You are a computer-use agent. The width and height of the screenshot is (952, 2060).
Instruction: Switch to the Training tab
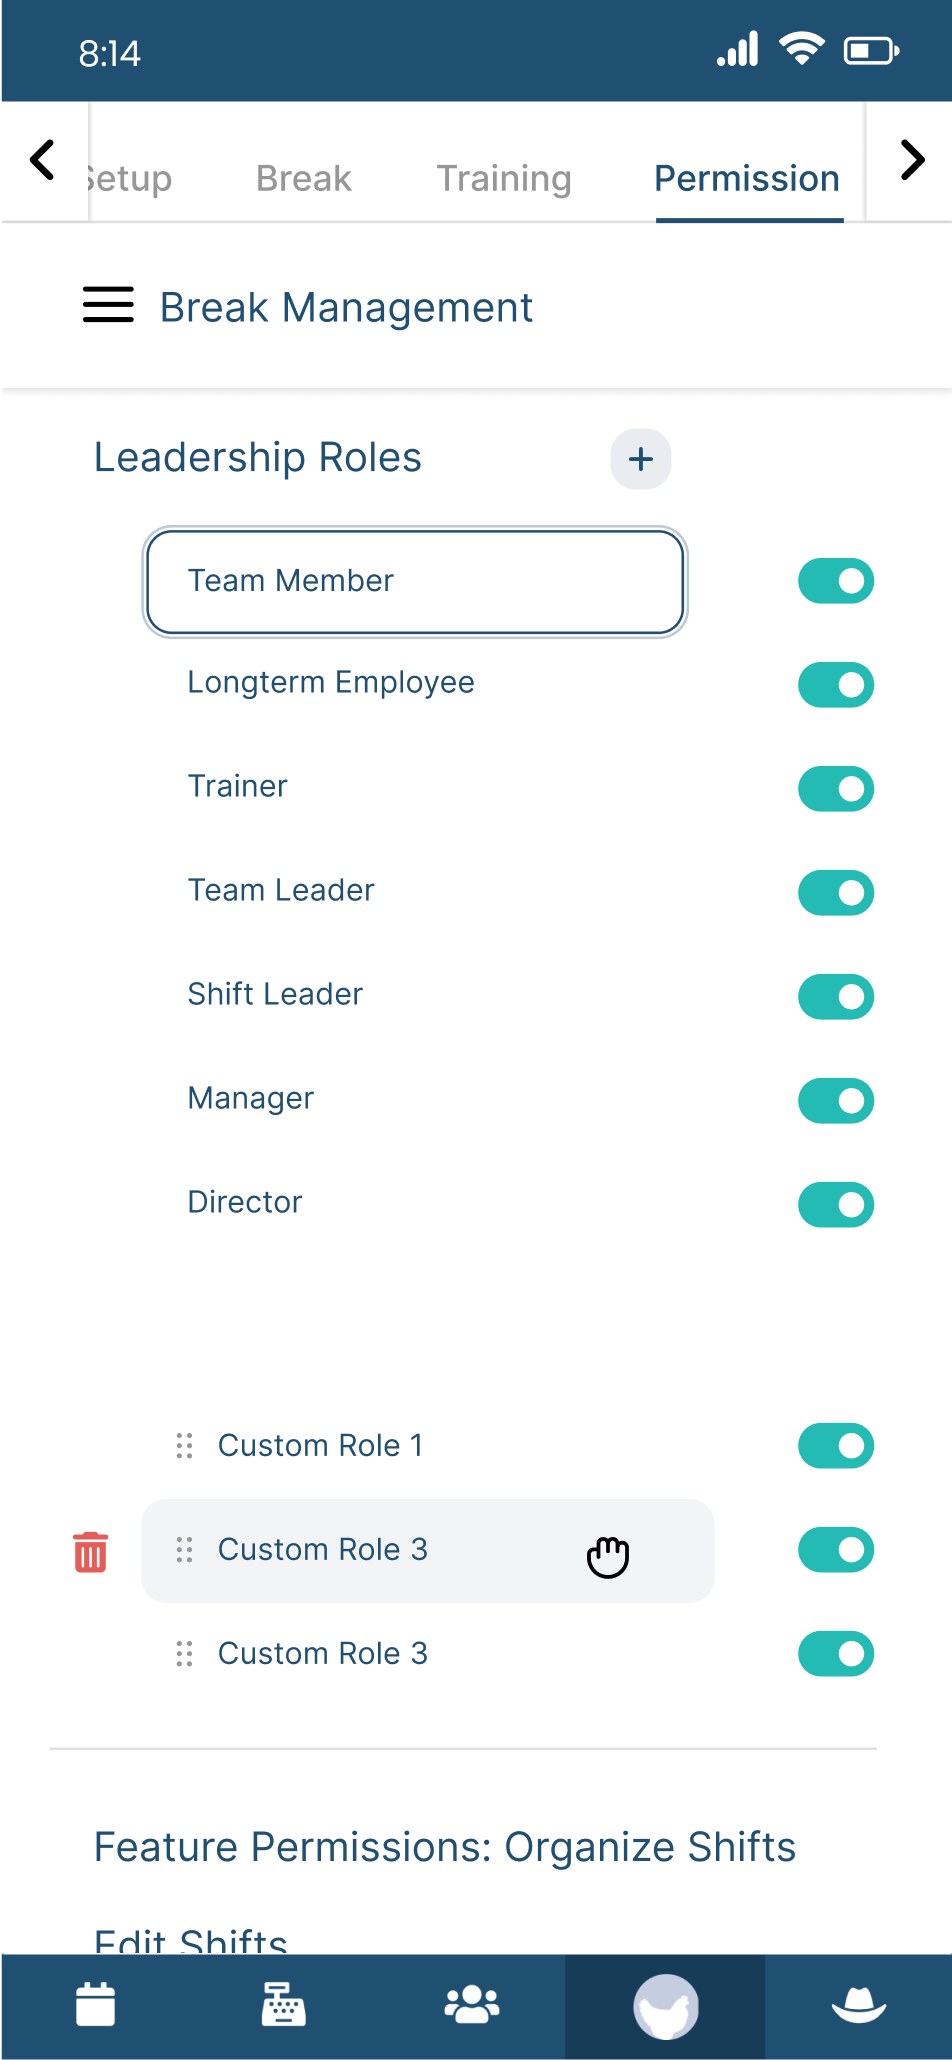[x=504, y=178]
